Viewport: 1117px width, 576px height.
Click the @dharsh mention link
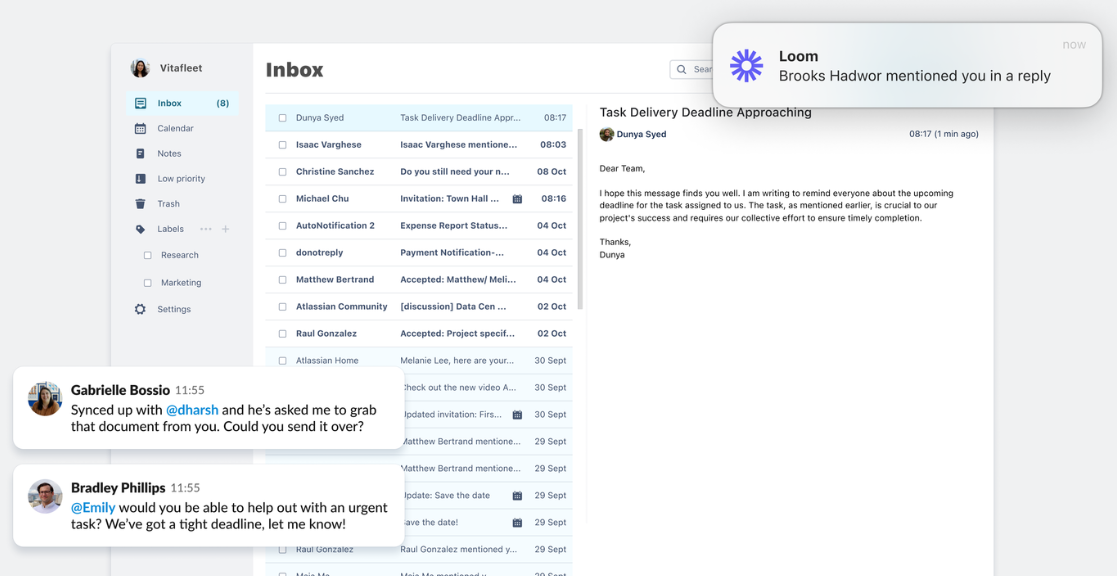pyautogui.click(x=192, y=410)
